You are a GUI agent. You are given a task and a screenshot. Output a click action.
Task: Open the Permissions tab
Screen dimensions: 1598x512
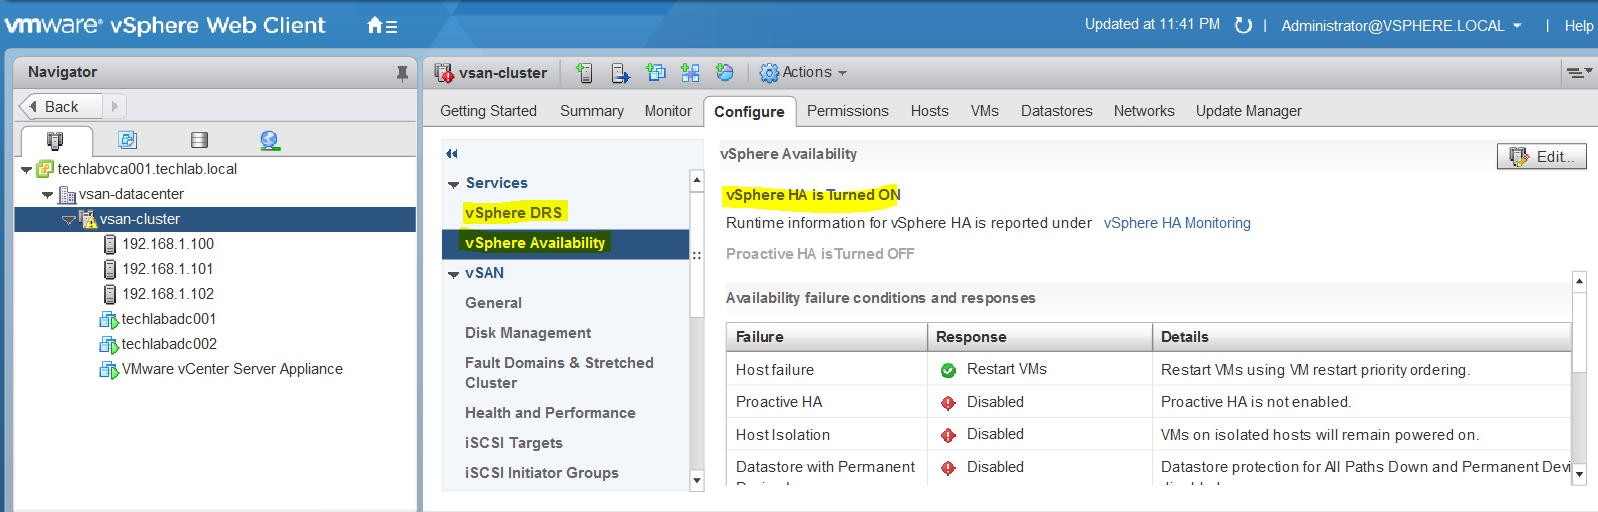(848, 111)
